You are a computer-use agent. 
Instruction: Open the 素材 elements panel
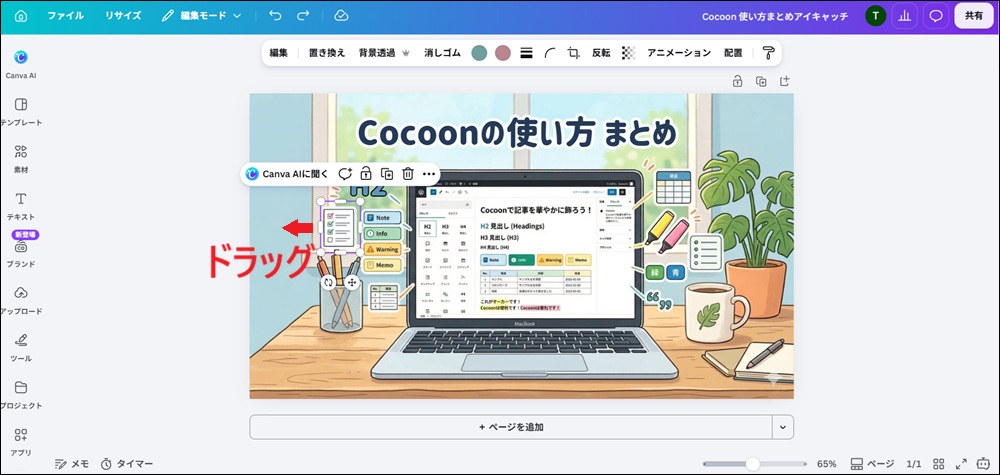[x=21, y=159]
